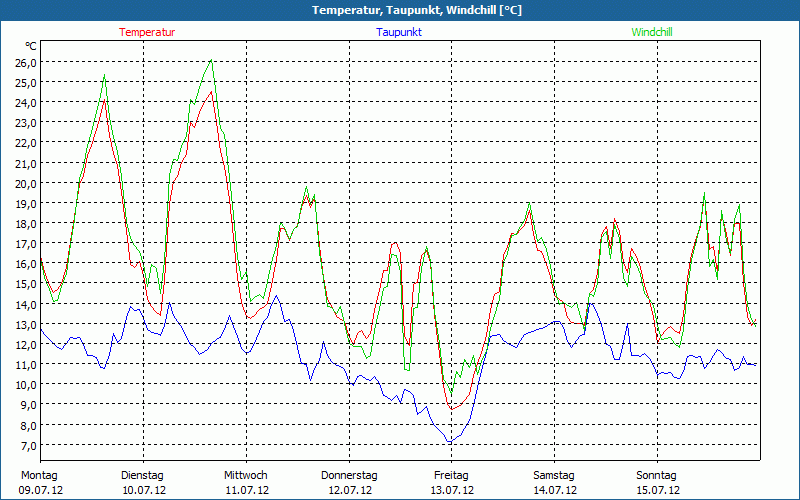Screen dimensions: 800x500
Task: Click the 15,0 y-axis value
Action: click(26, 284)
